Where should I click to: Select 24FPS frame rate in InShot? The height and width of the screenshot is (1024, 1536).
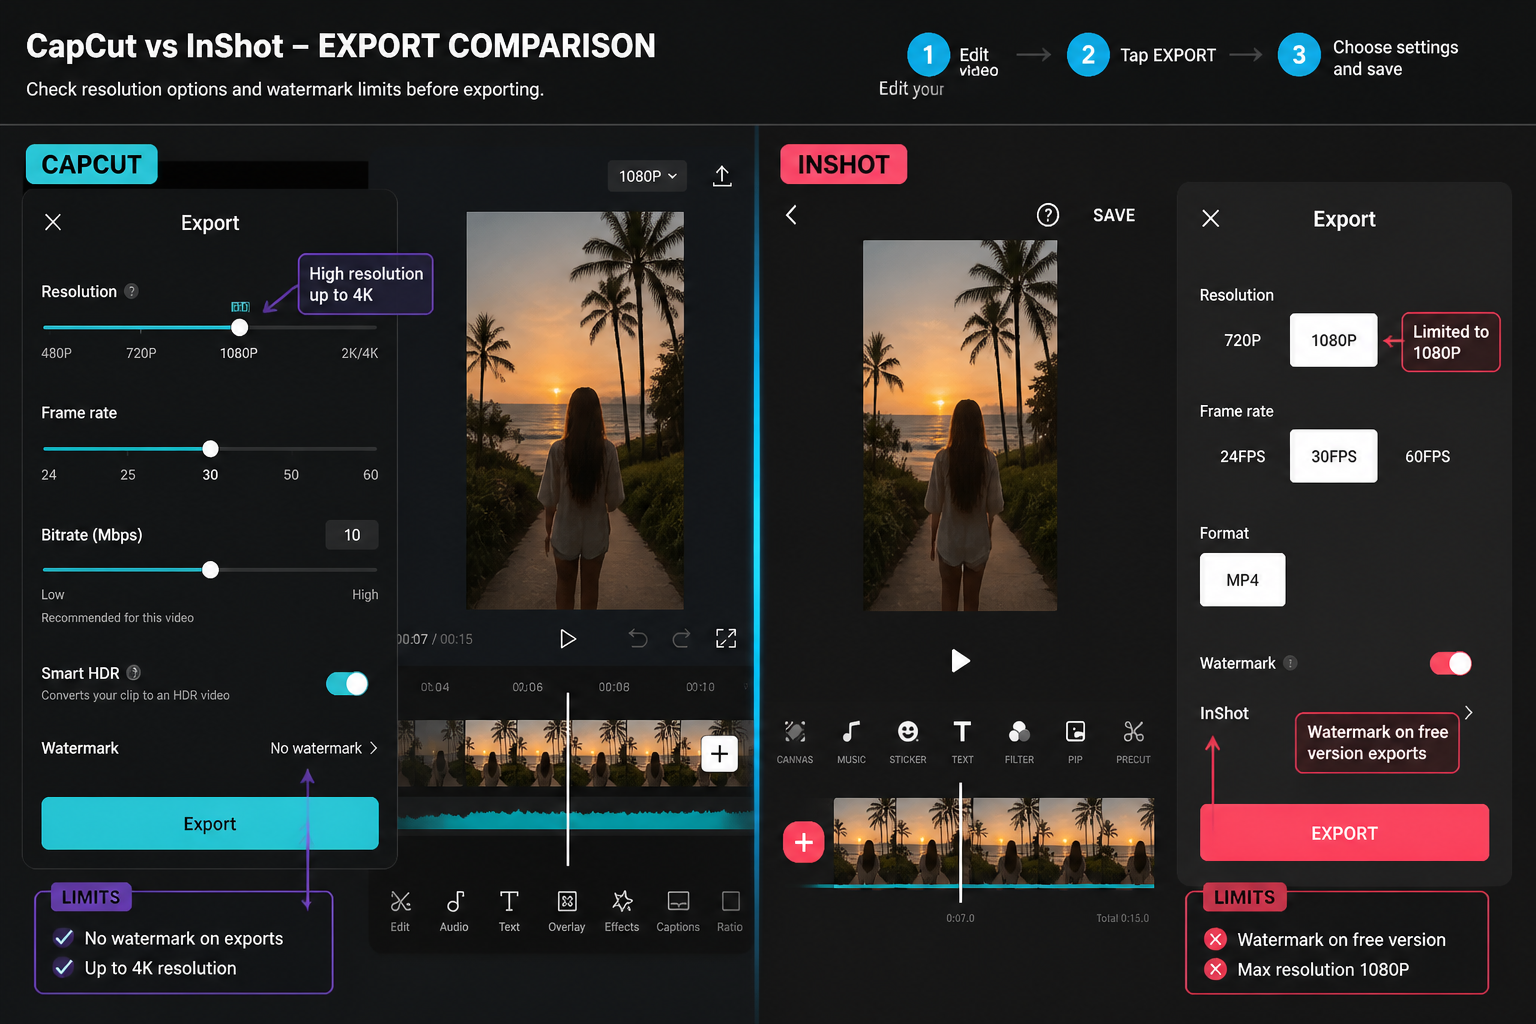1242,456
